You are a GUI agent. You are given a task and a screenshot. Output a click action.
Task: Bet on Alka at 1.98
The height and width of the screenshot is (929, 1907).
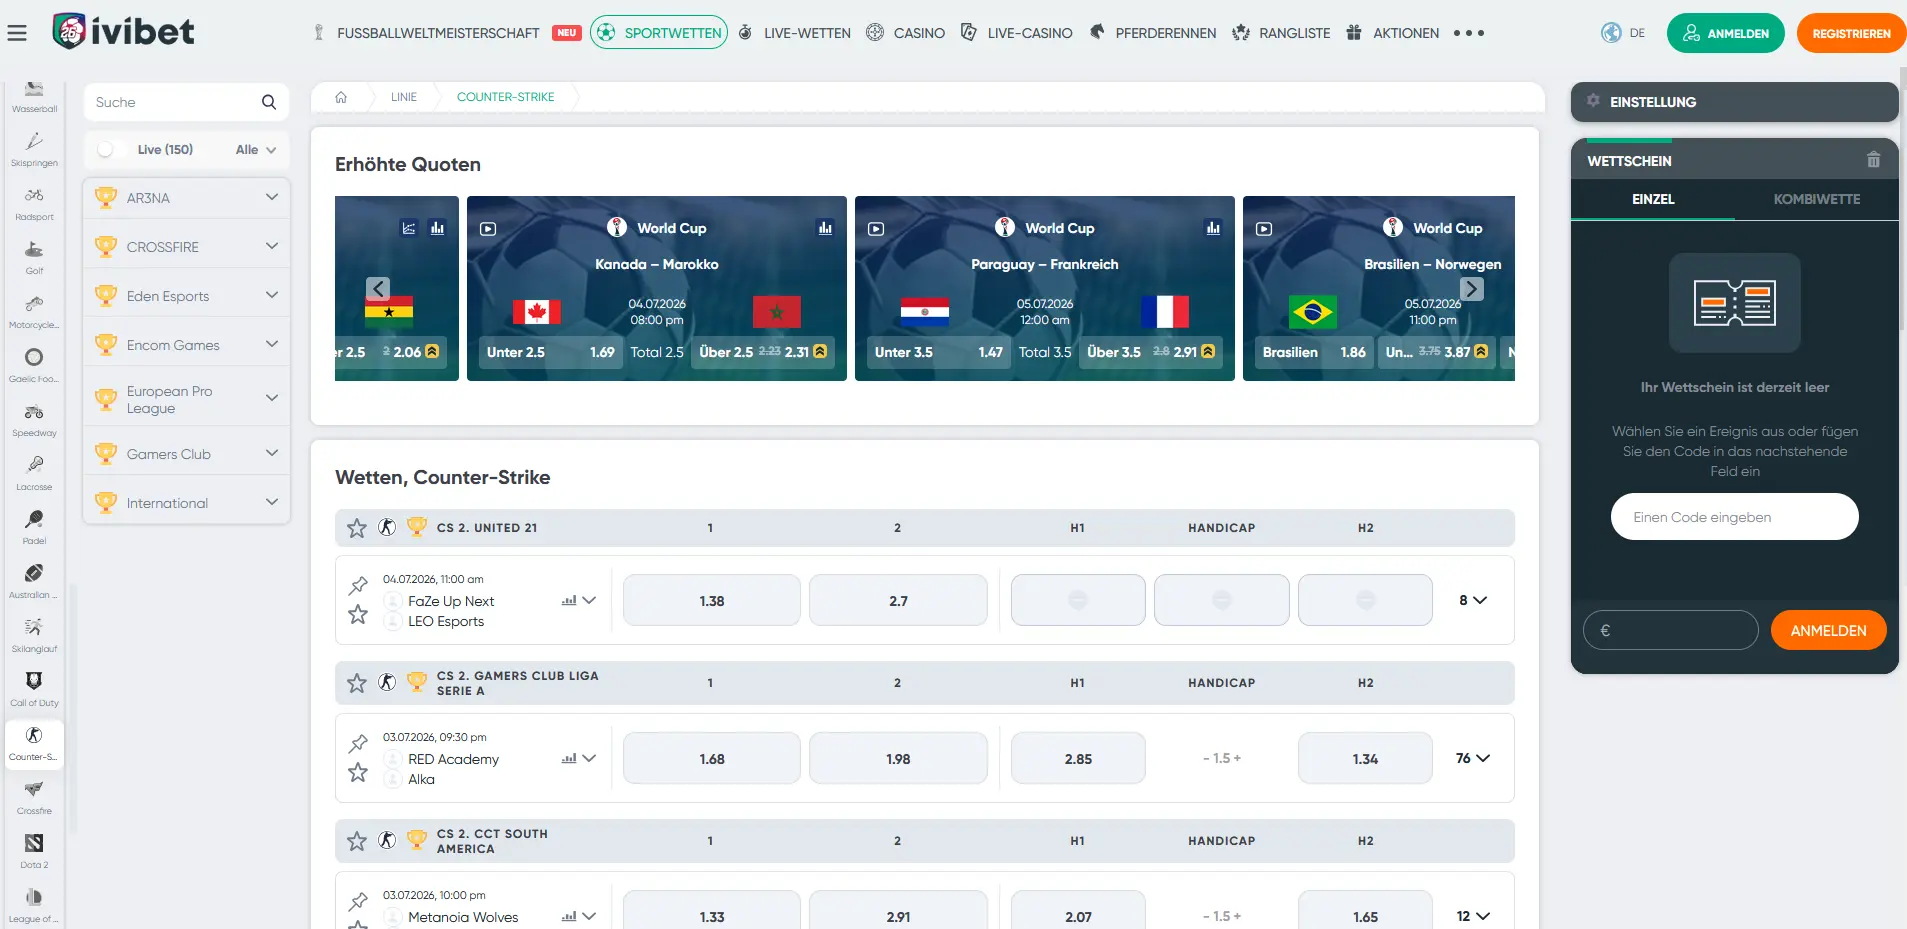(898, 758)
